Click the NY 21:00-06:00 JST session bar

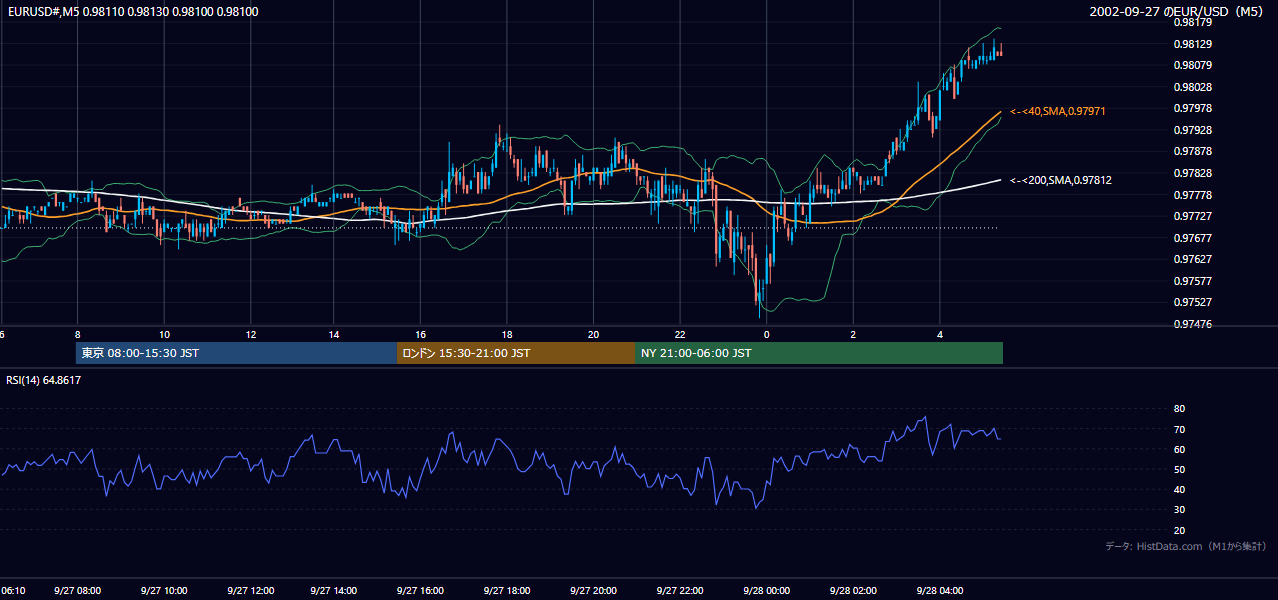click(x=819, y=353)
